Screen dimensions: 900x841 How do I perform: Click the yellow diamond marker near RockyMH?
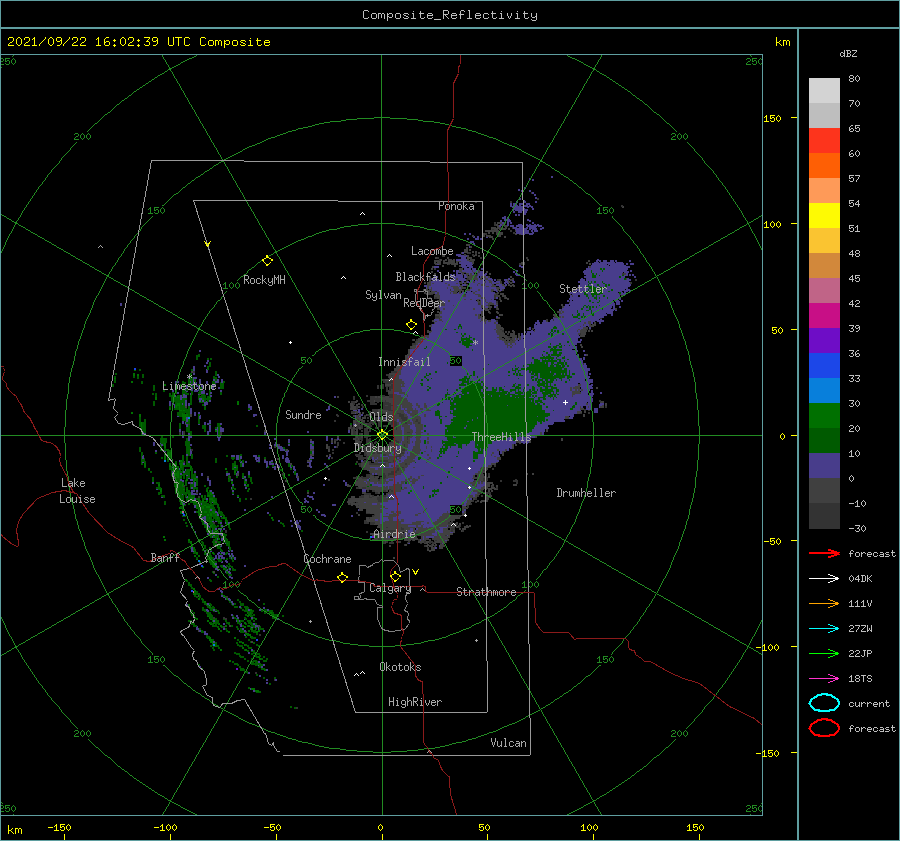click(267, 261)
